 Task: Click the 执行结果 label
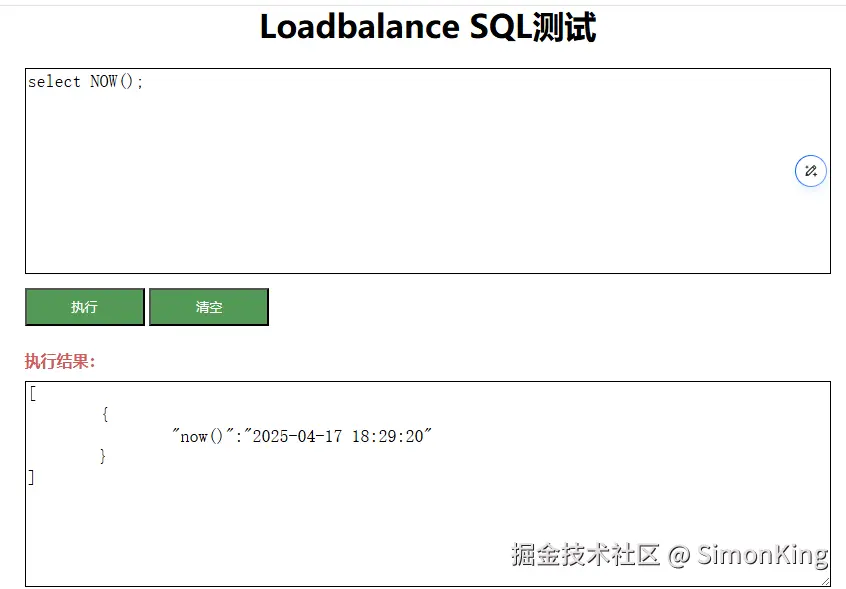60,361
